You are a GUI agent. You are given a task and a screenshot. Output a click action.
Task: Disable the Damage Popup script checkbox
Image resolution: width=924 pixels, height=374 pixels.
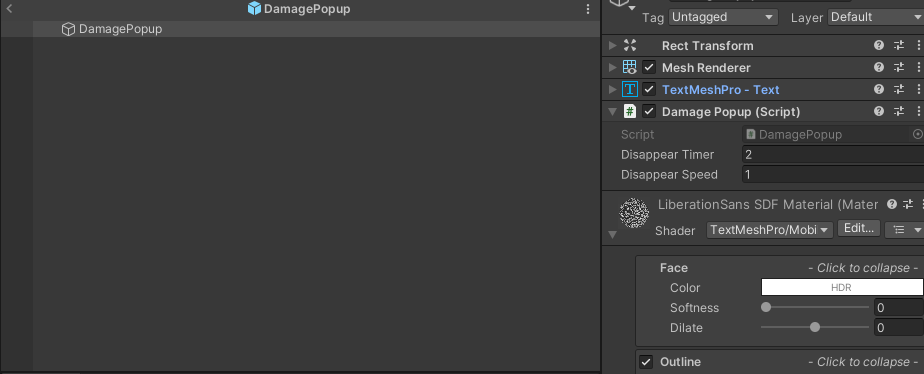click(x=649, y=111)
